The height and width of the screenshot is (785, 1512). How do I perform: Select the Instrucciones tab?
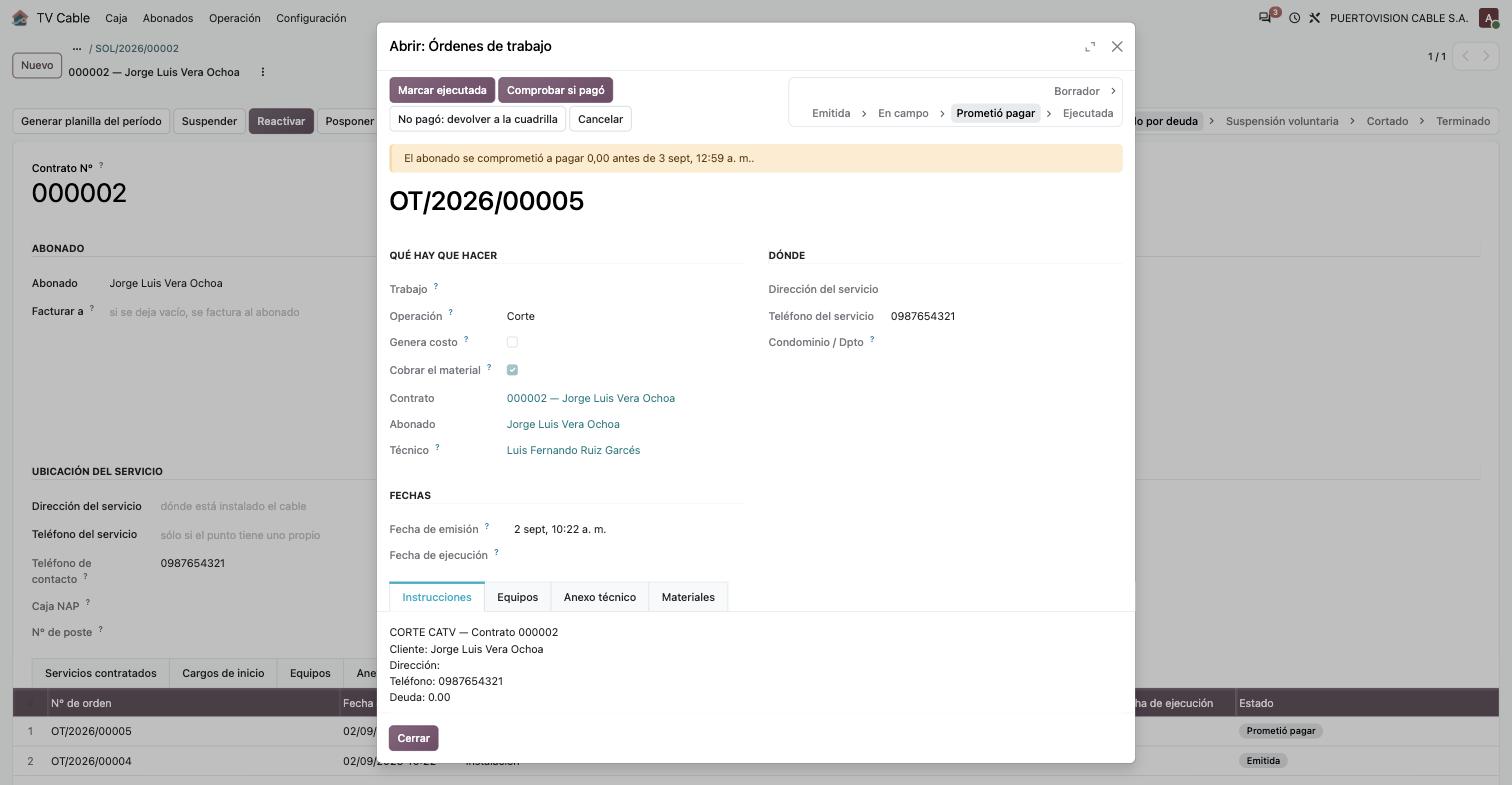tap(437, 597)
